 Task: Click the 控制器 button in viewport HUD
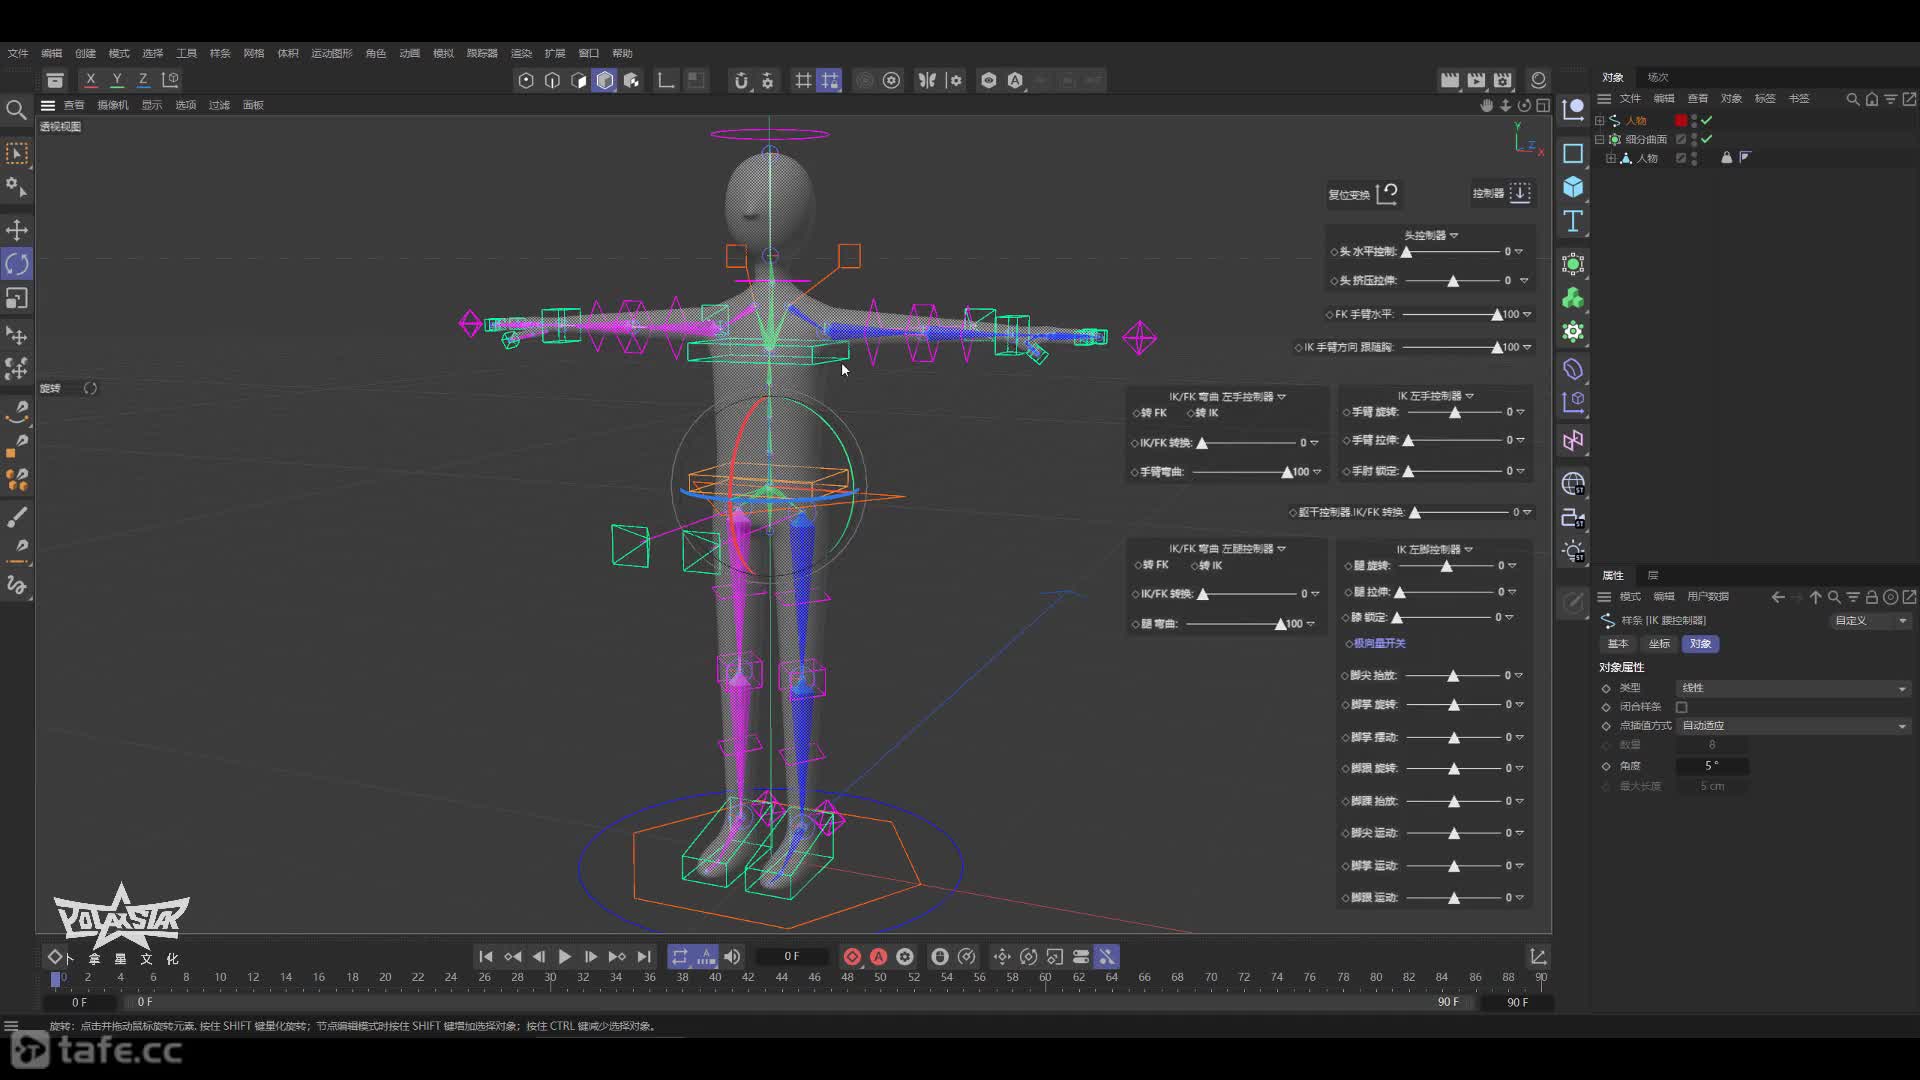[1502, 193]
